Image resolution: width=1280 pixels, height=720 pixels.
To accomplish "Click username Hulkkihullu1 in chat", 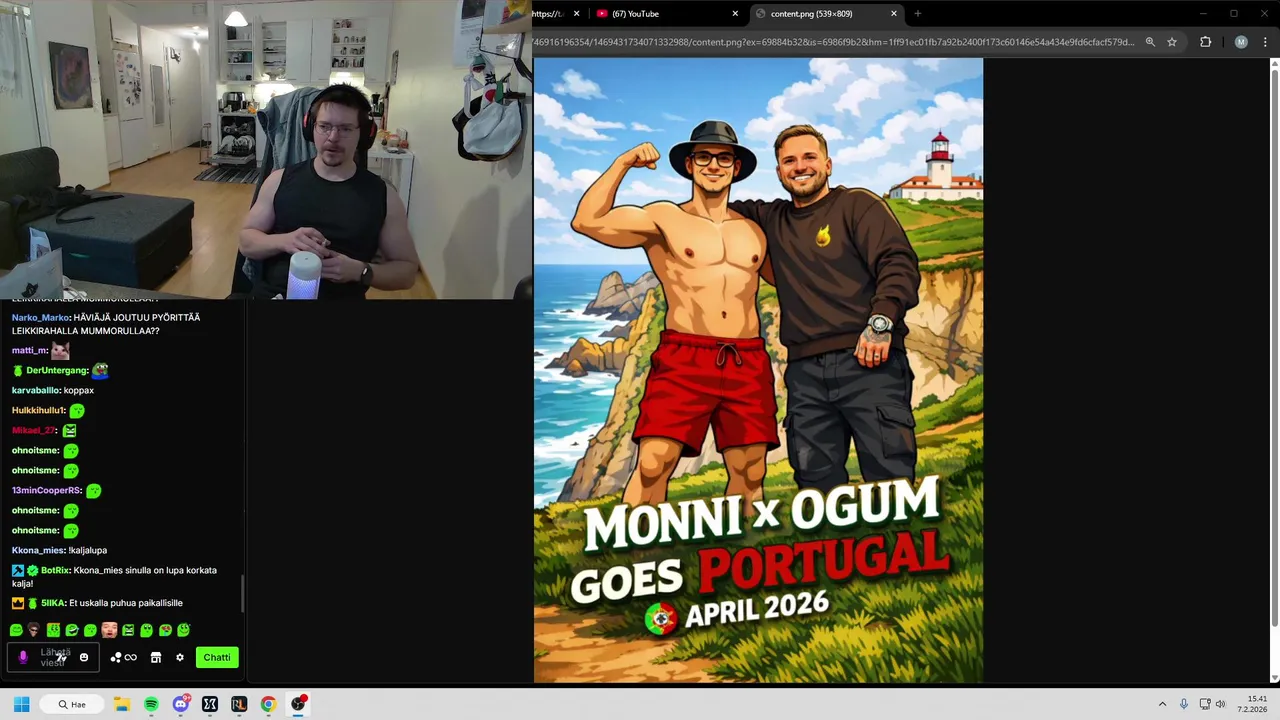I will click(38, 410).
